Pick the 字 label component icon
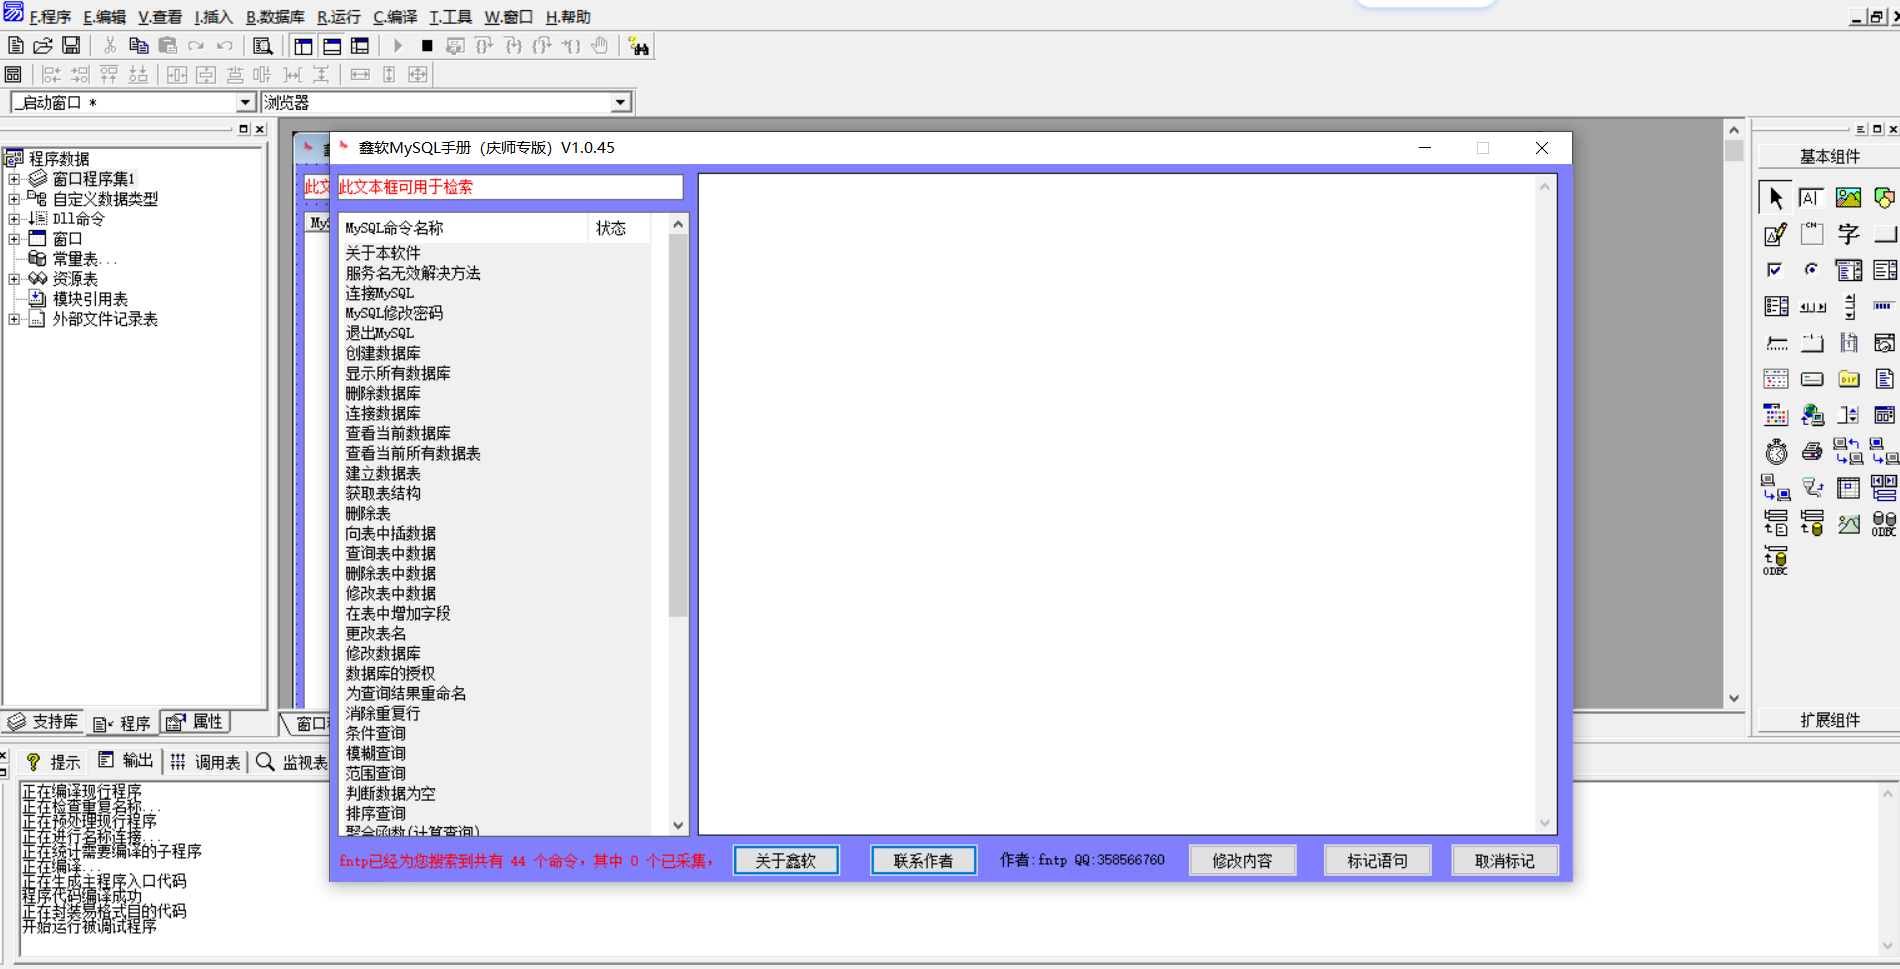Viewport: 1900px width, 969px height. point(1848,234)
